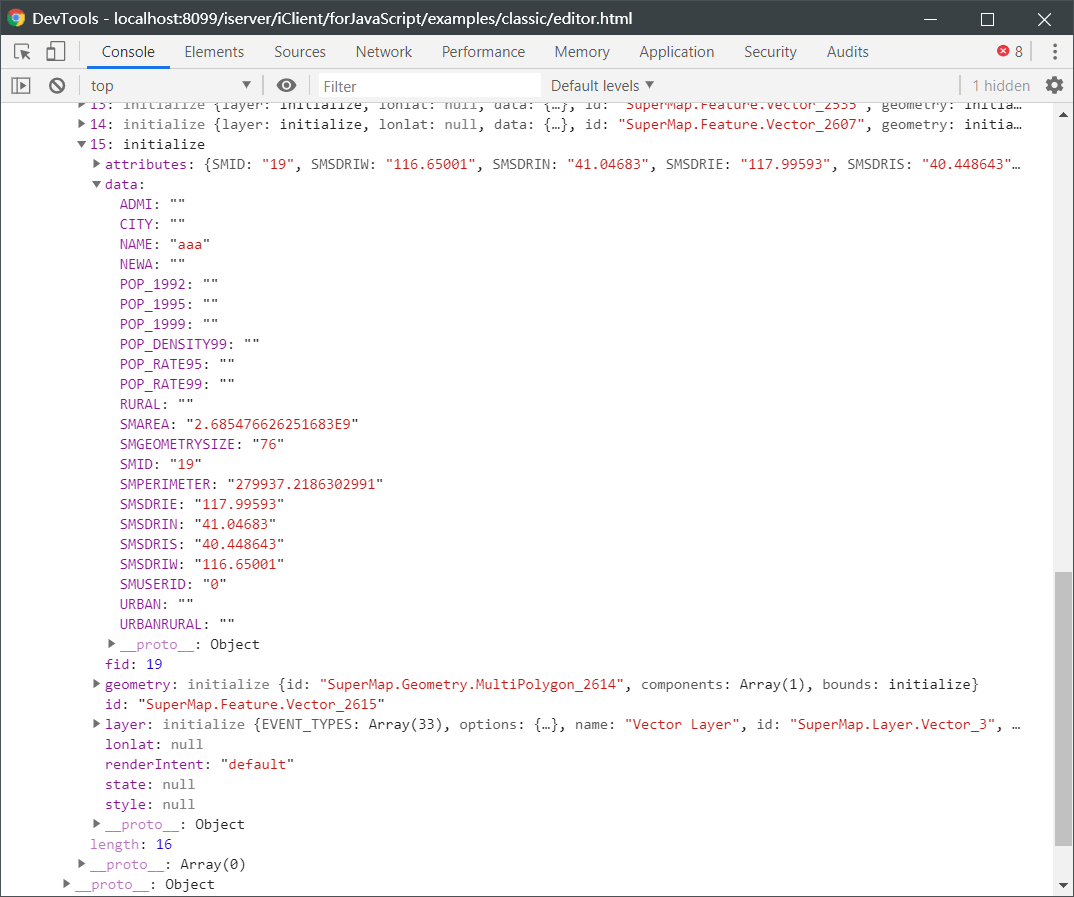Expand the bottom-most __proto__ Object

tap(66, 884)
